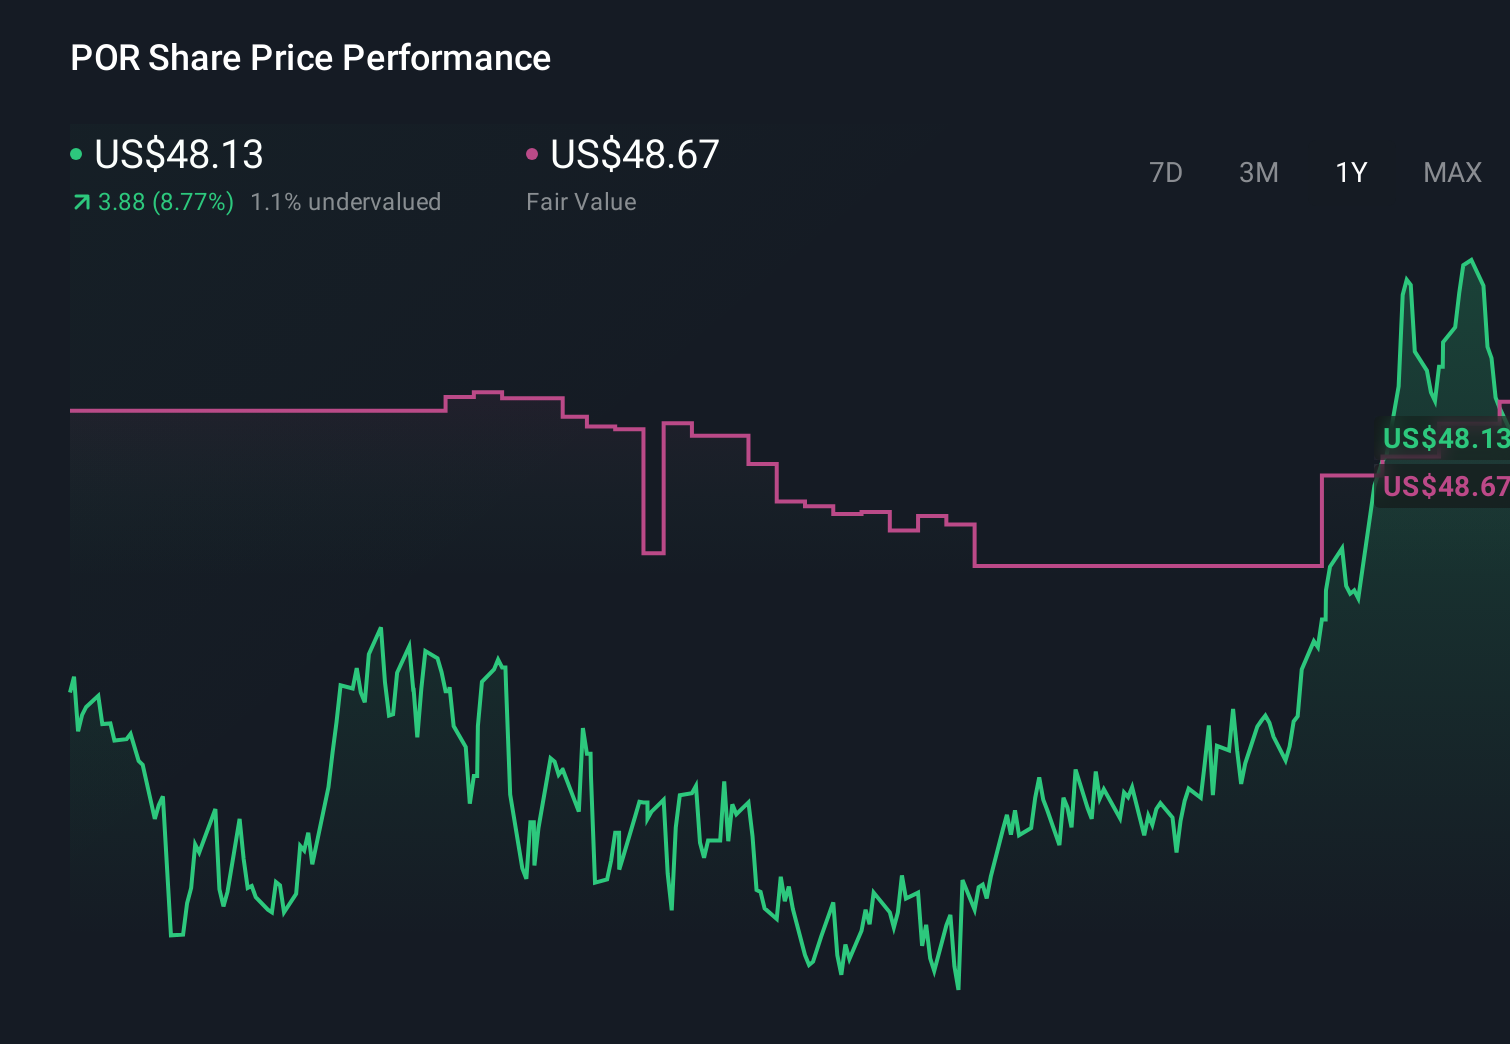Expand the Fair Value details
This screenshot has height=1044, width=1510.
(580, 201)
